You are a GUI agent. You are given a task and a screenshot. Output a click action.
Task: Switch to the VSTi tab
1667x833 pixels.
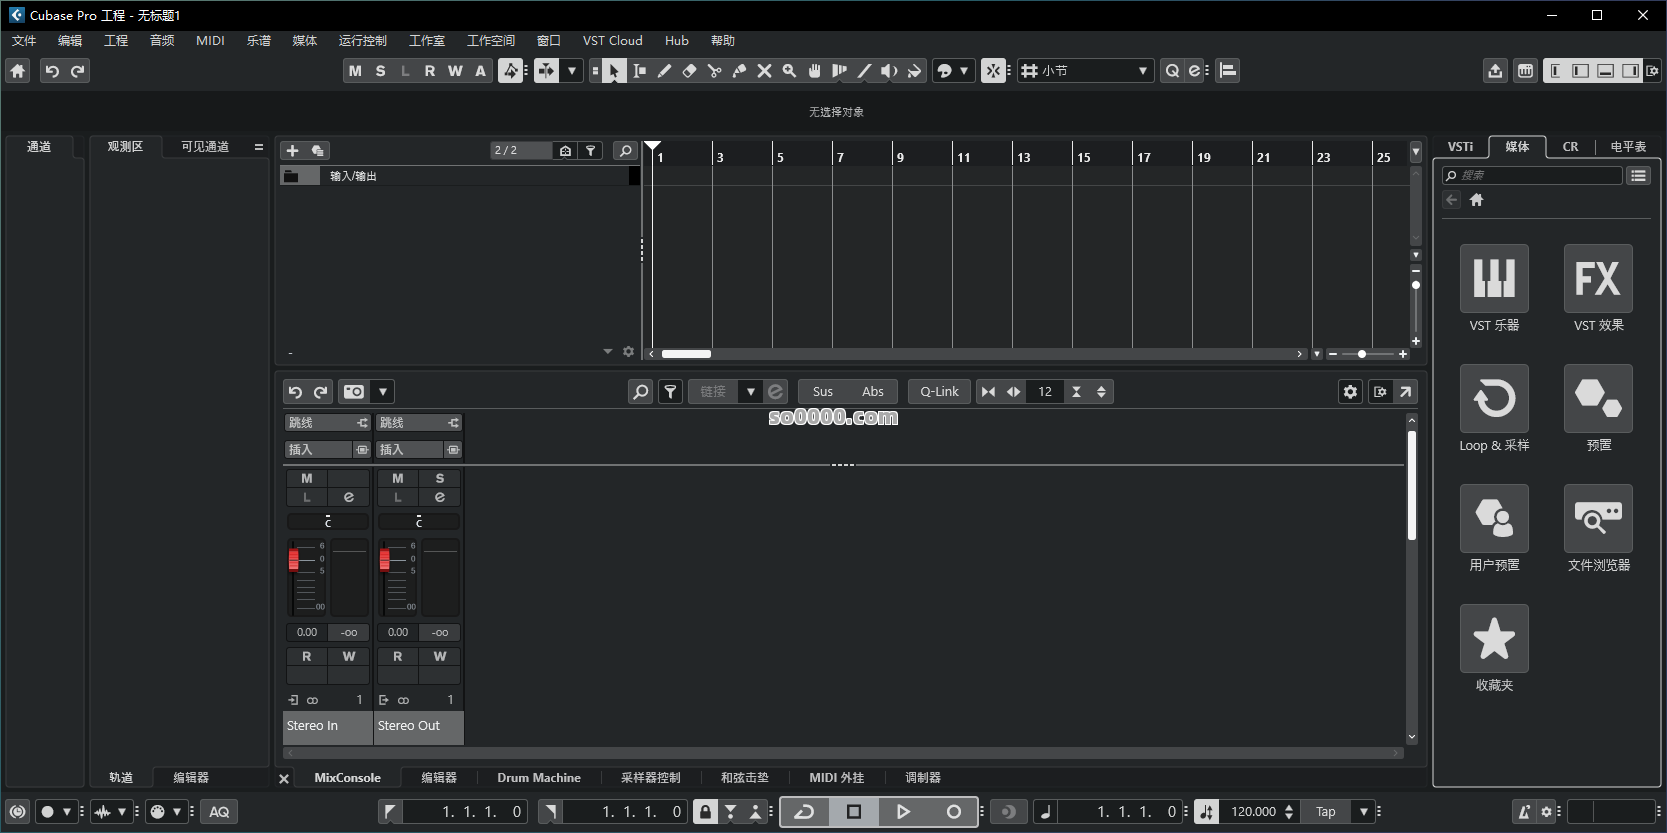tap(1460, 147)
